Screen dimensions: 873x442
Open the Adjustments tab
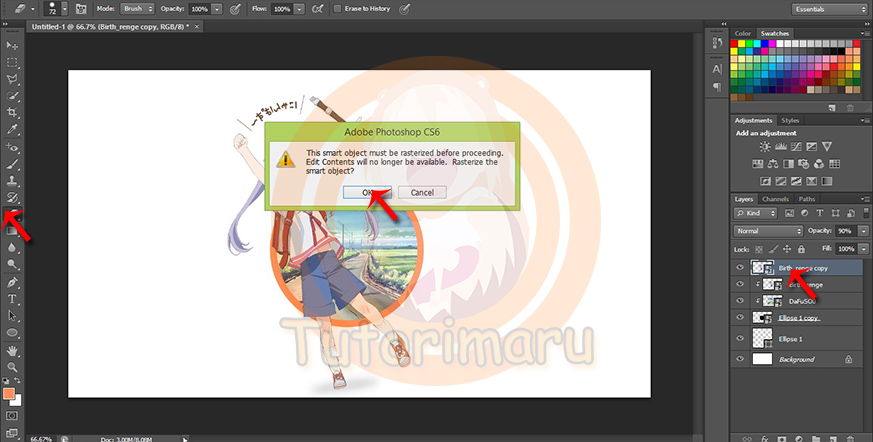click(753, 120)
